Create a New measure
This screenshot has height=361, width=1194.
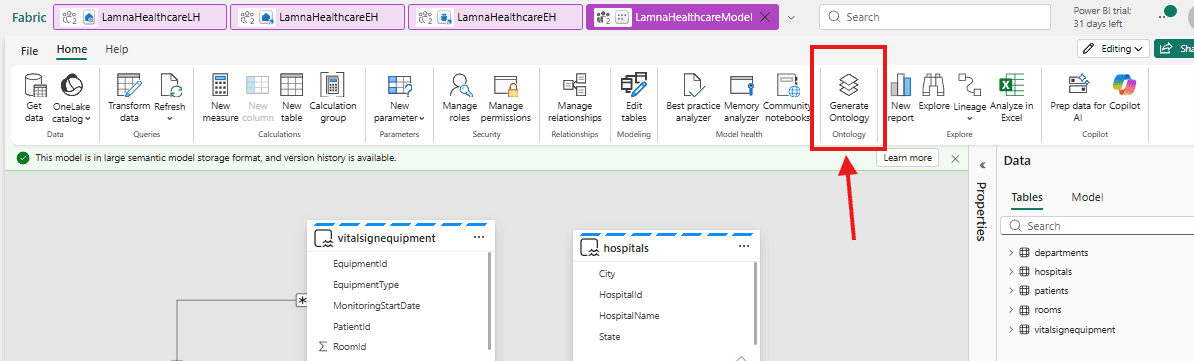[221, 97]
